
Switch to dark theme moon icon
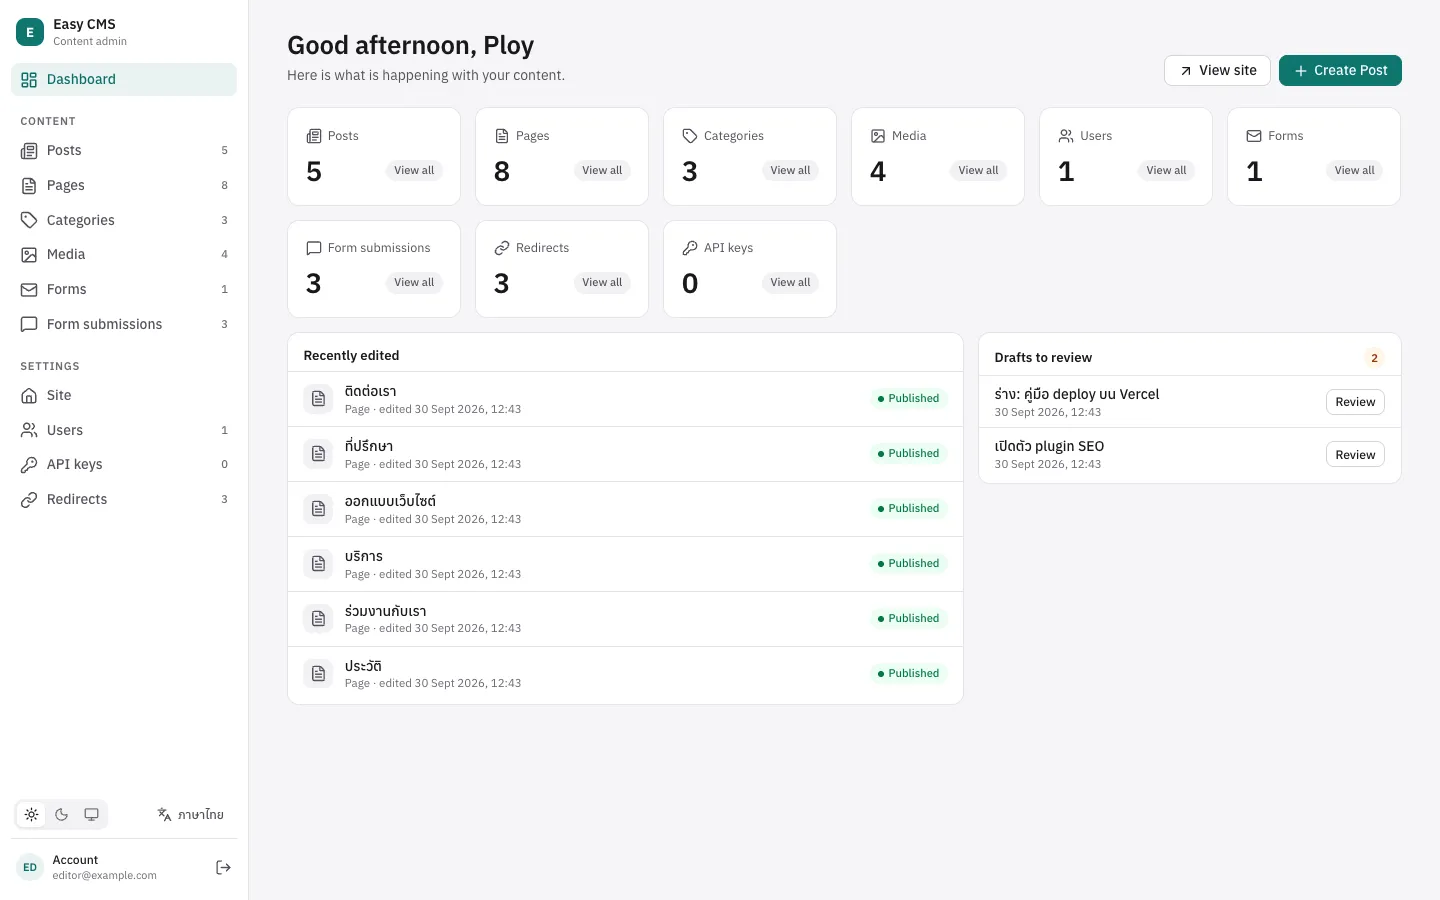(x=62, y=814)
